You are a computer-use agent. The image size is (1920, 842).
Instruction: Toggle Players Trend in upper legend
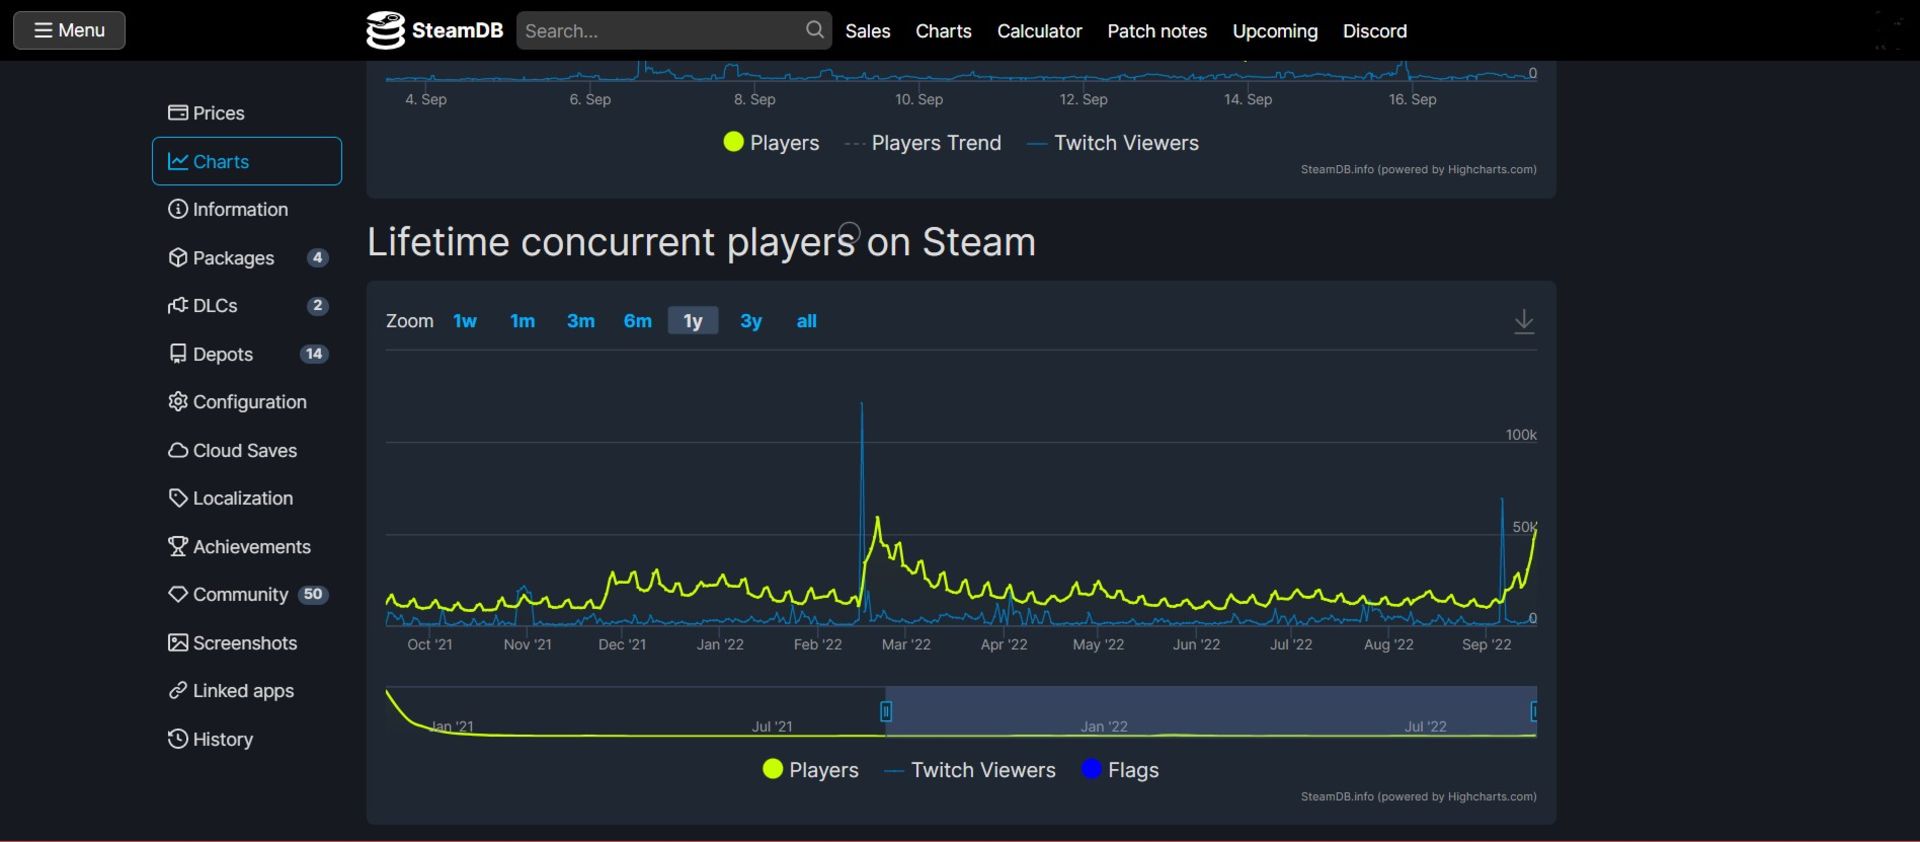(923, 143)
